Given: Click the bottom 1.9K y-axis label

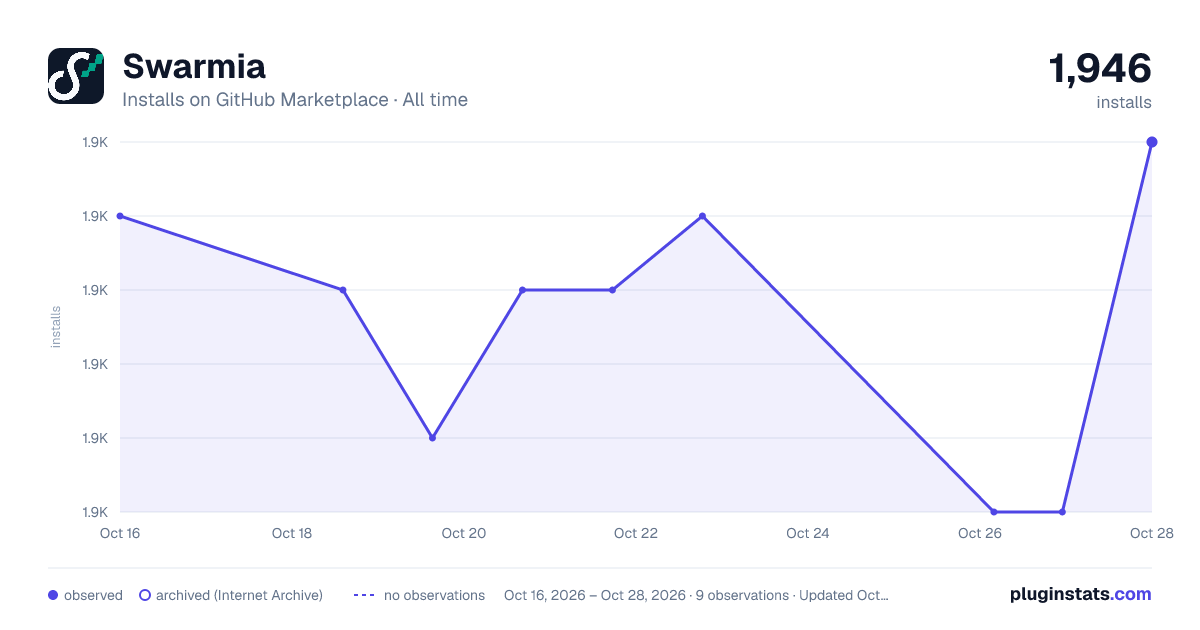Looking at the screenshot, I should click(95, 512).
